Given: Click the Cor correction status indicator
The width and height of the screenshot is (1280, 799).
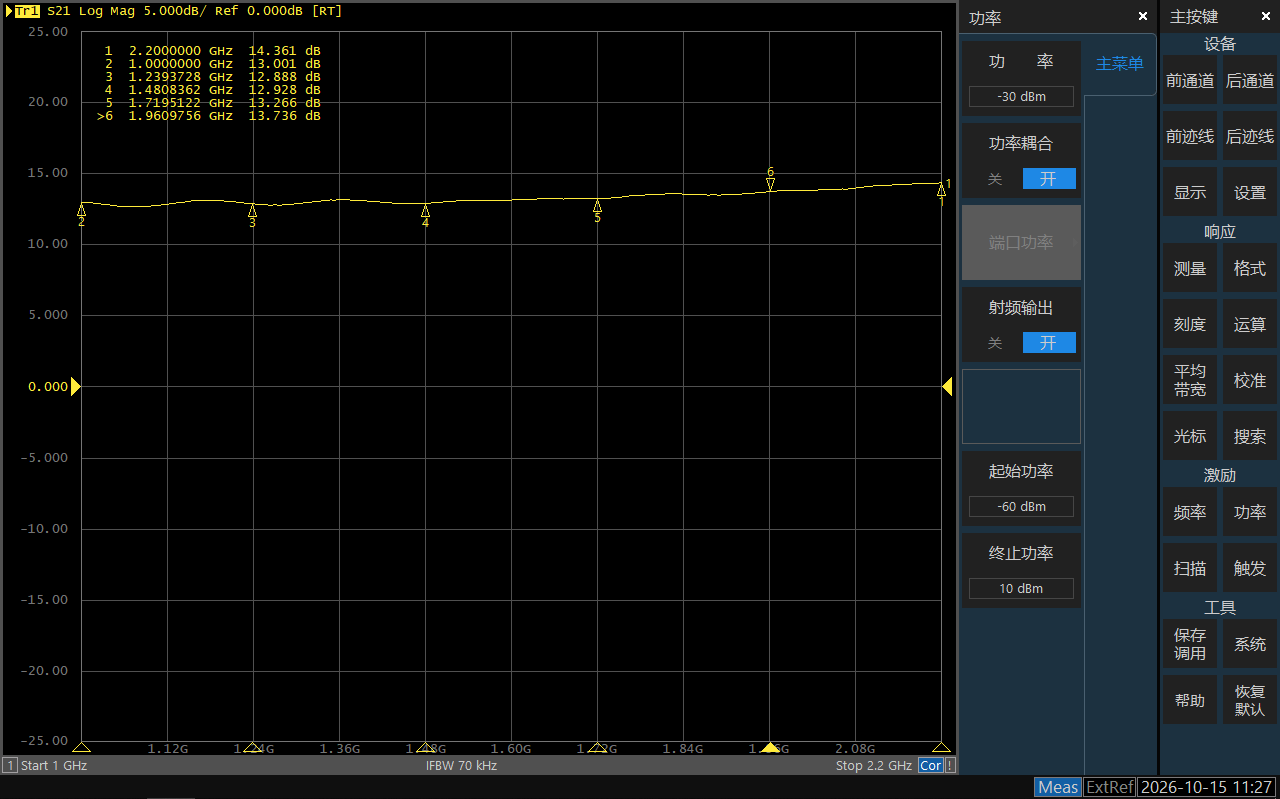Looking at the screenshot, I should point(931,765).
